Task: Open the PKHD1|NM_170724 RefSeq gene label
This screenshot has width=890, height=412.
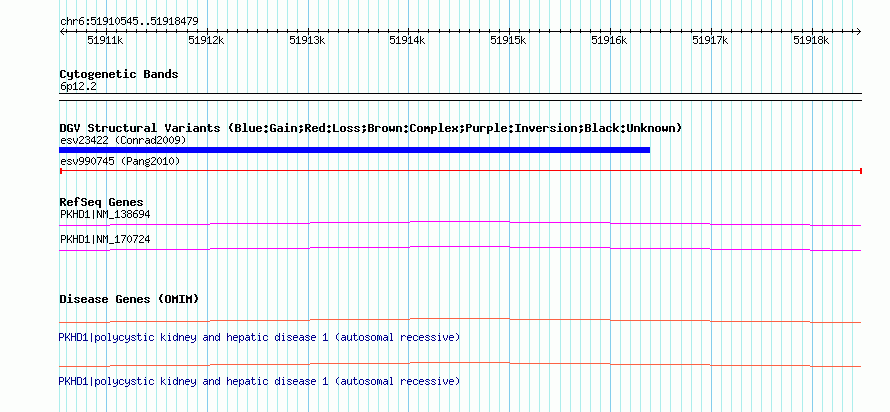Action: [105, 239]
